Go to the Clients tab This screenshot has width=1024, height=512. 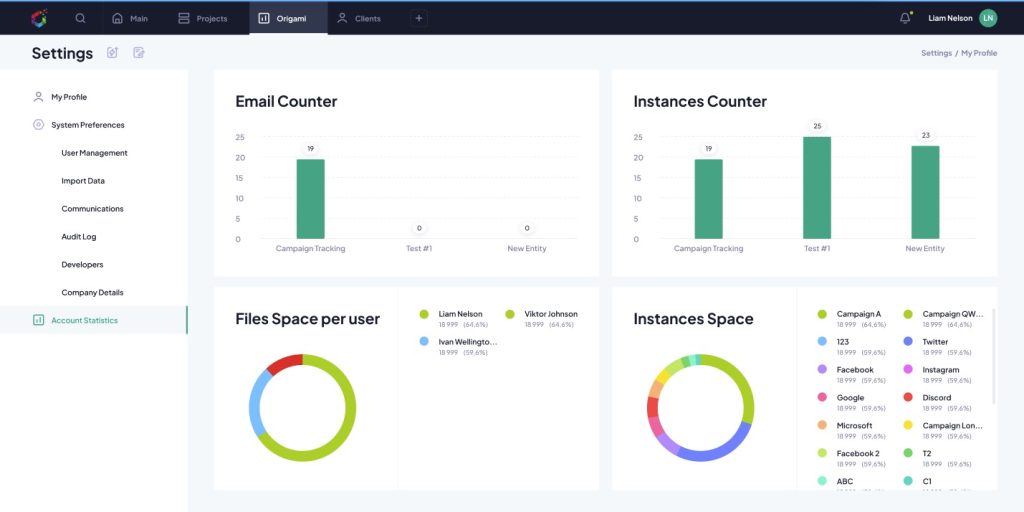358,18
